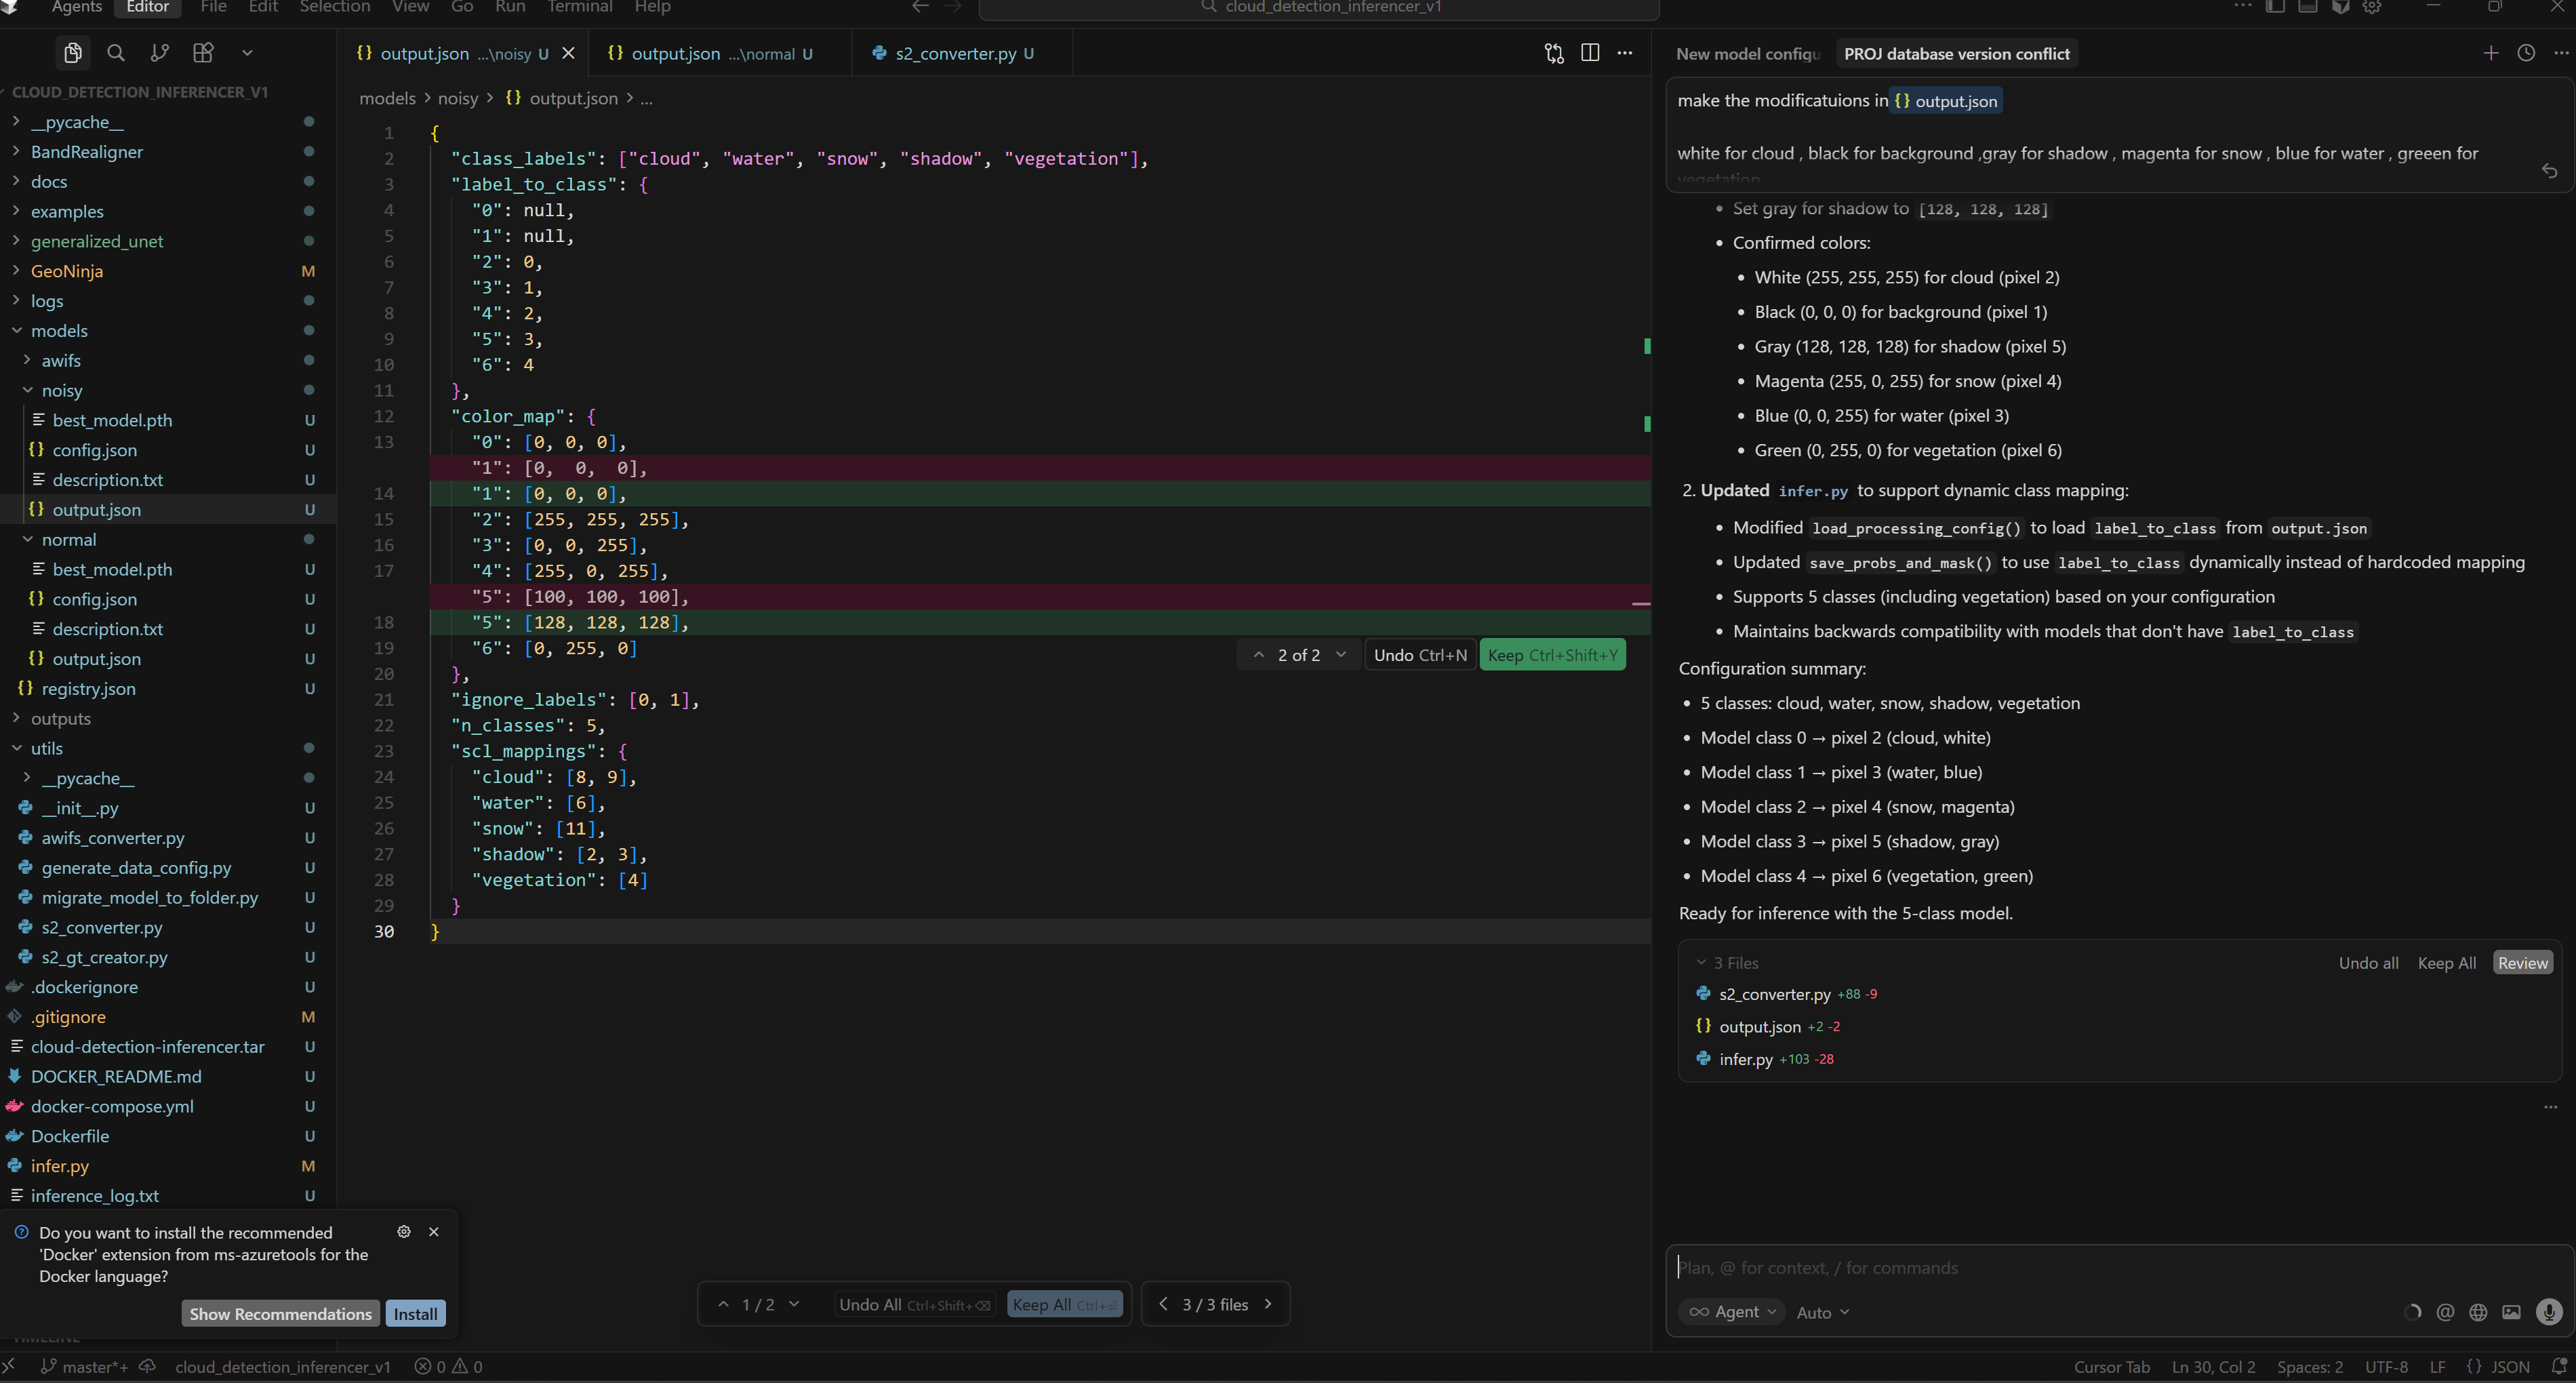Viewport: 2576px width, 1383px height.
Task: Click the split editor right icon
Action: 1590,53
